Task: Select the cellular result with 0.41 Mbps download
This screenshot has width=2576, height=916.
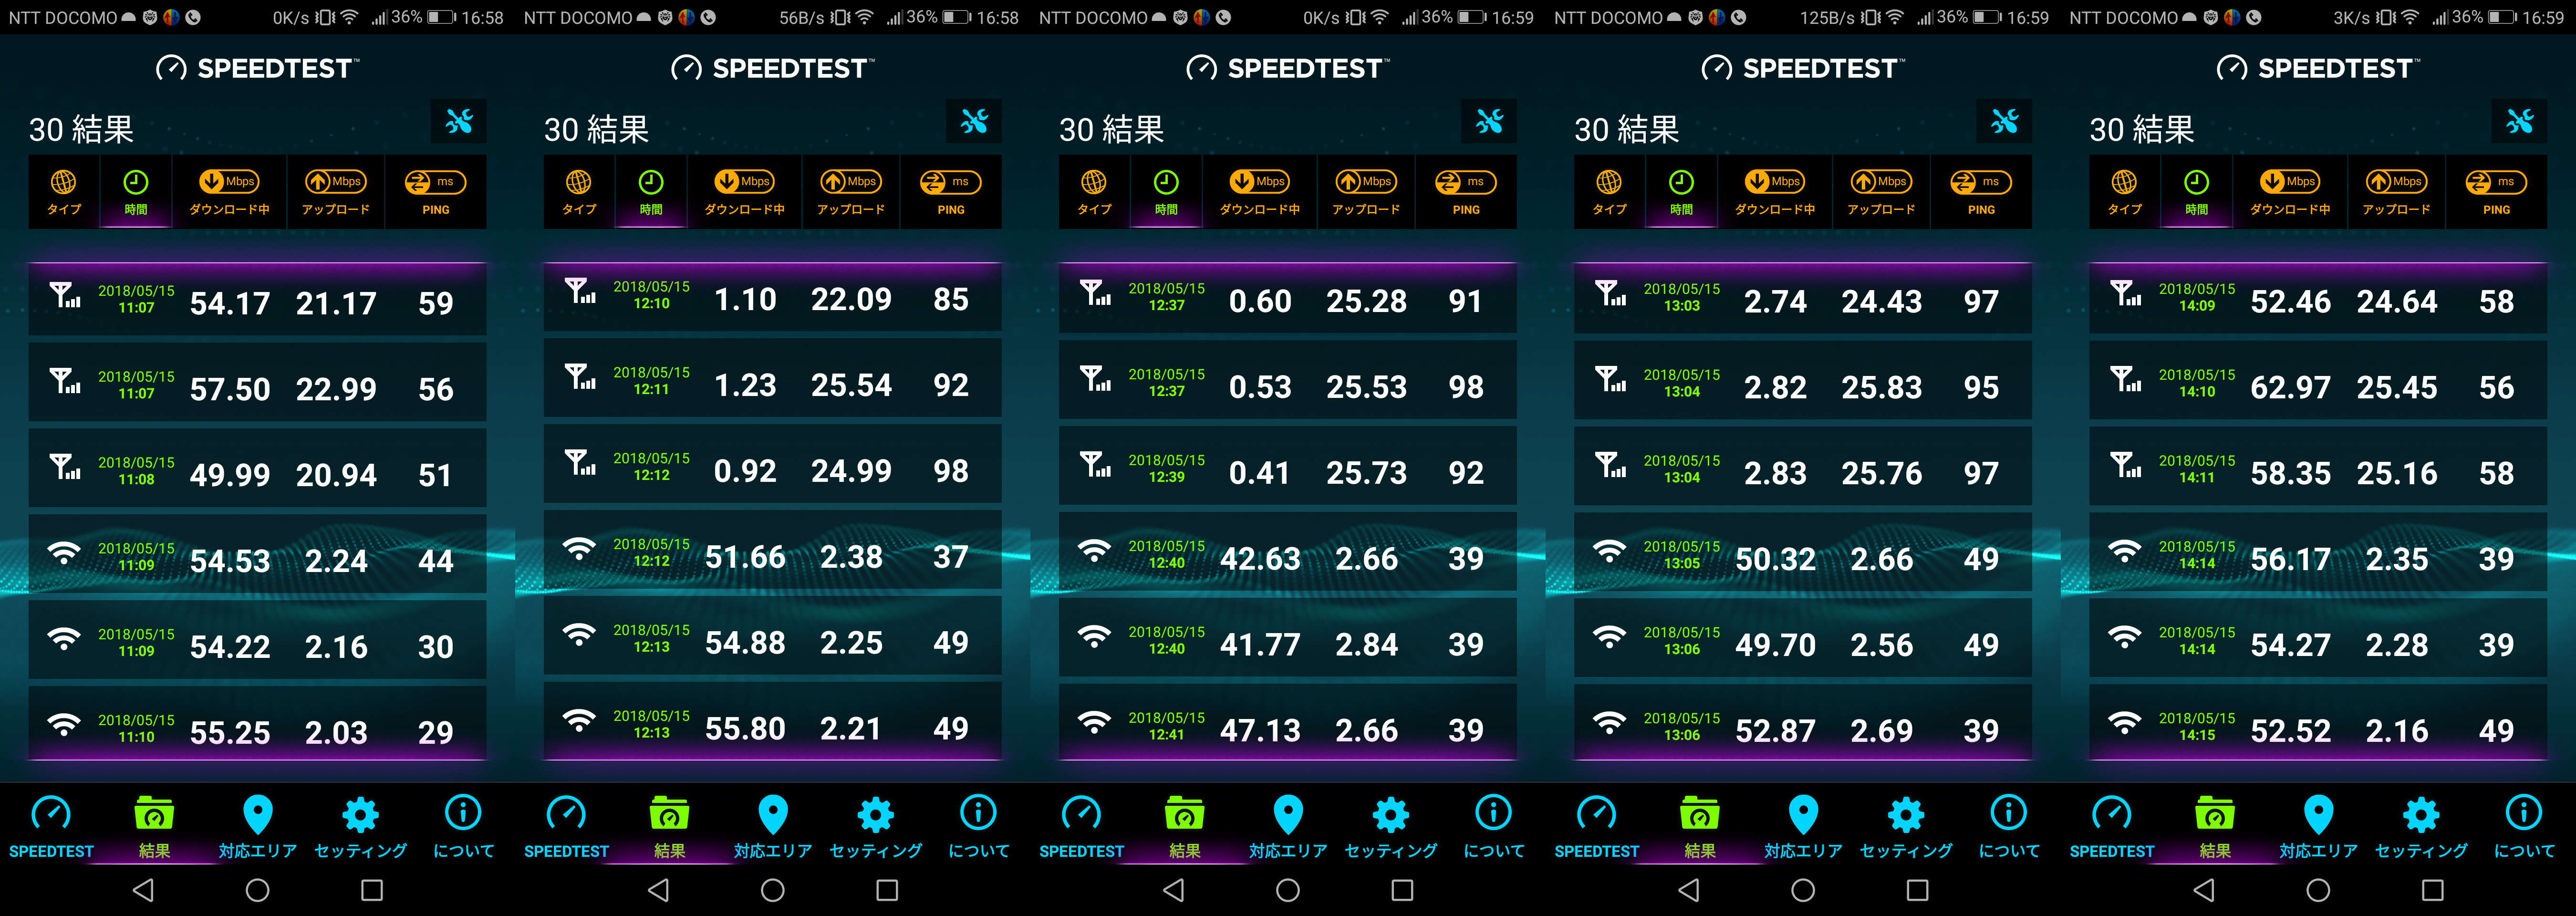Action: tap(1287, 470)
